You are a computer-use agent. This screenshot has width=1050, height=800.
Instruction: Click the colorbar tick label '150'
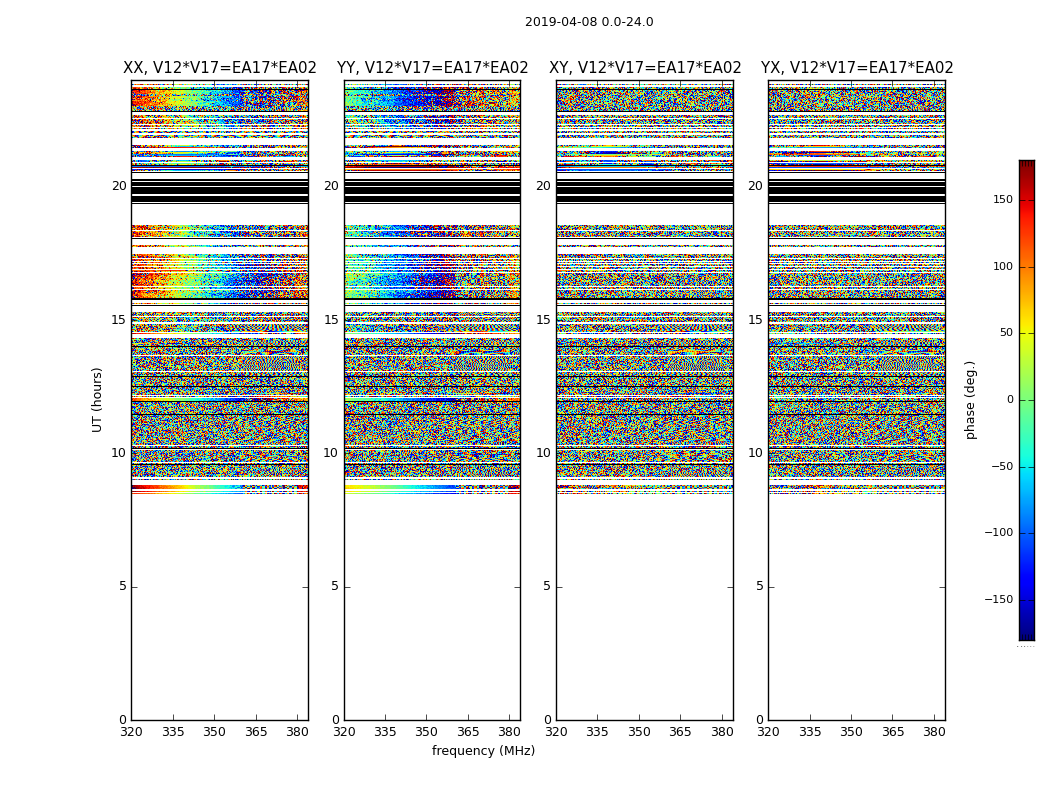1003,199
